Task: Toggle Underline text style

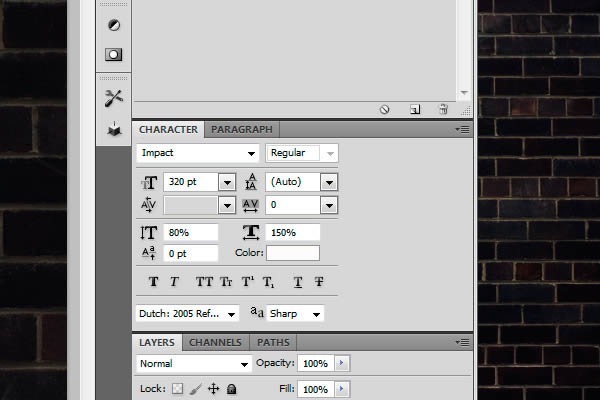Action: click(298, 282)
